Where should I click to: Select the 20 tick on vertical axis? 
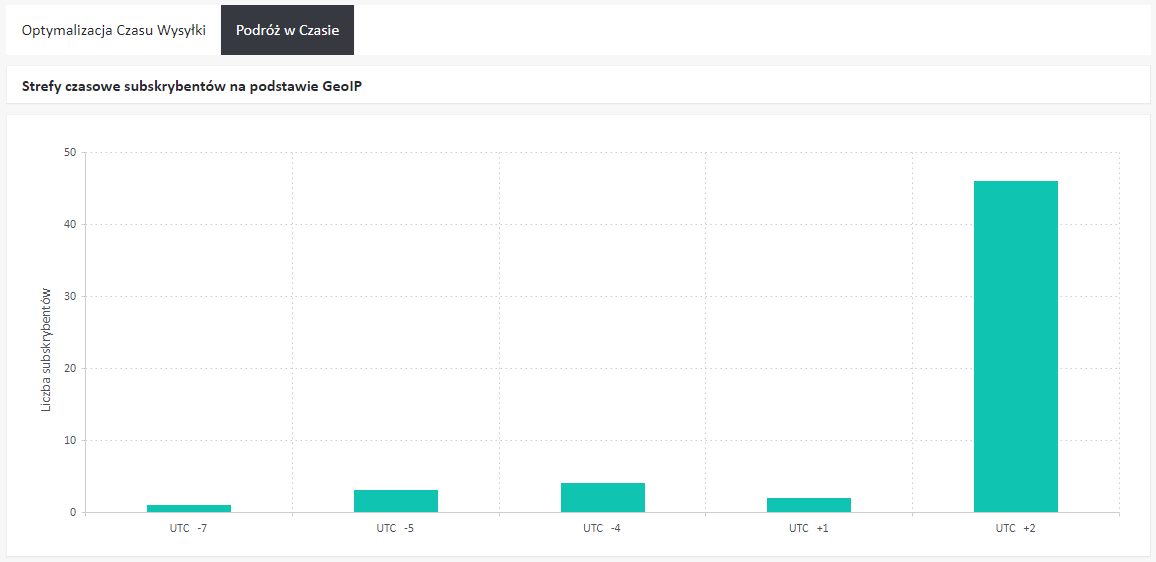69,369
